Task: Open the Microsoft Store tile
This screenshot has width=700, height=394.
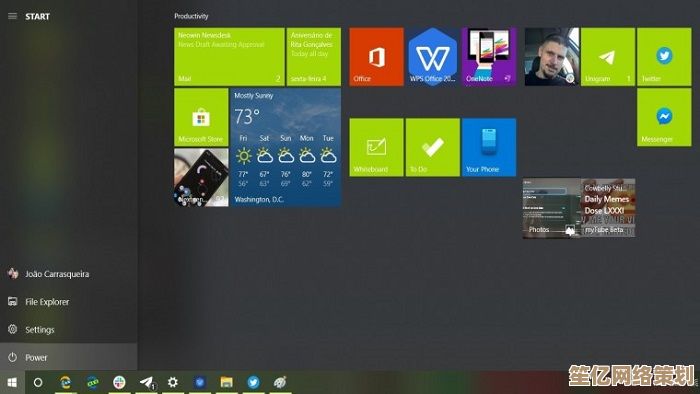Action: (201, 117)
